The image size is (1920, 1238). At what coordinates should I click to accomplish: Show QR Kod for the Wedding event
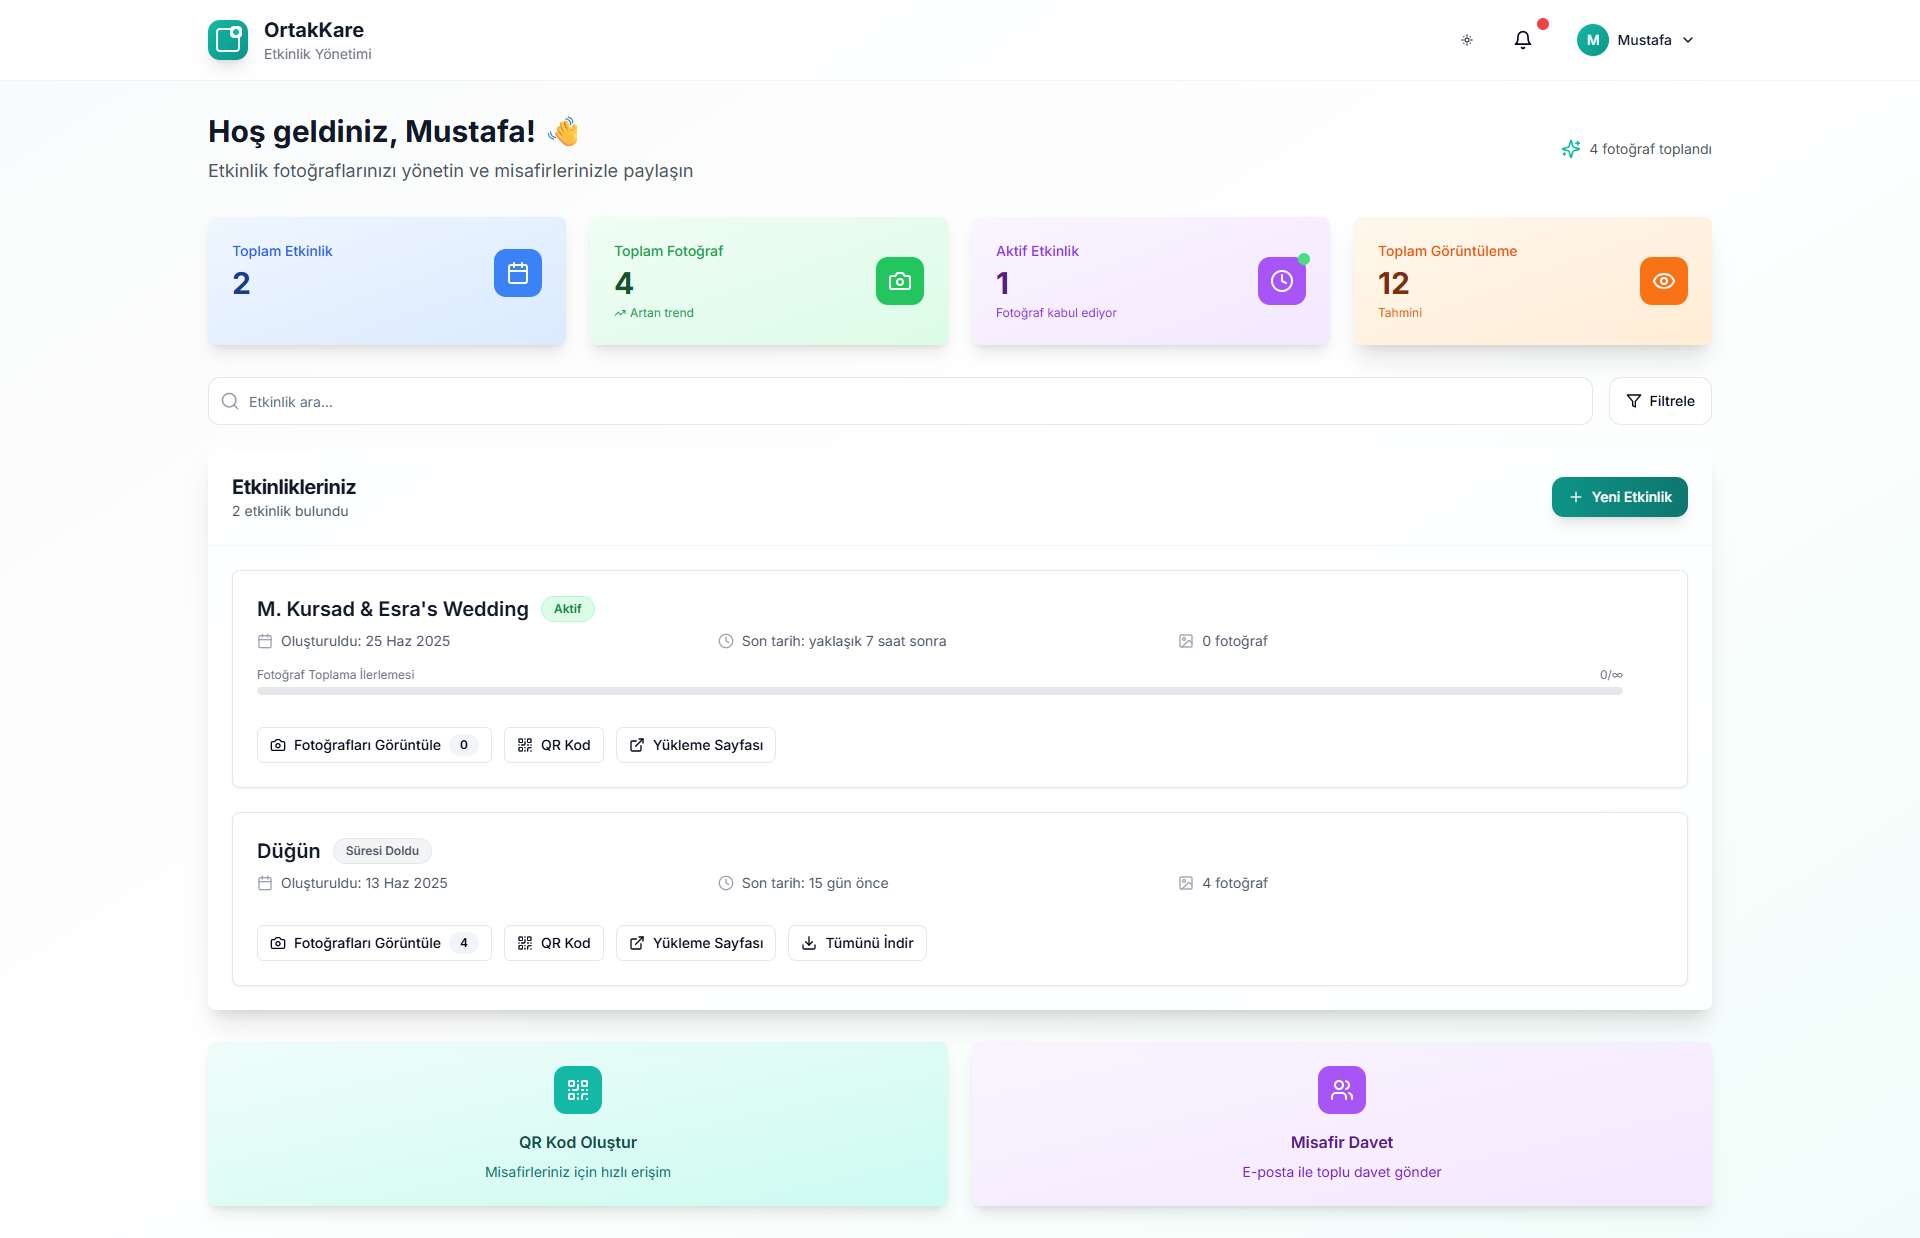click(x=554, y=745)
